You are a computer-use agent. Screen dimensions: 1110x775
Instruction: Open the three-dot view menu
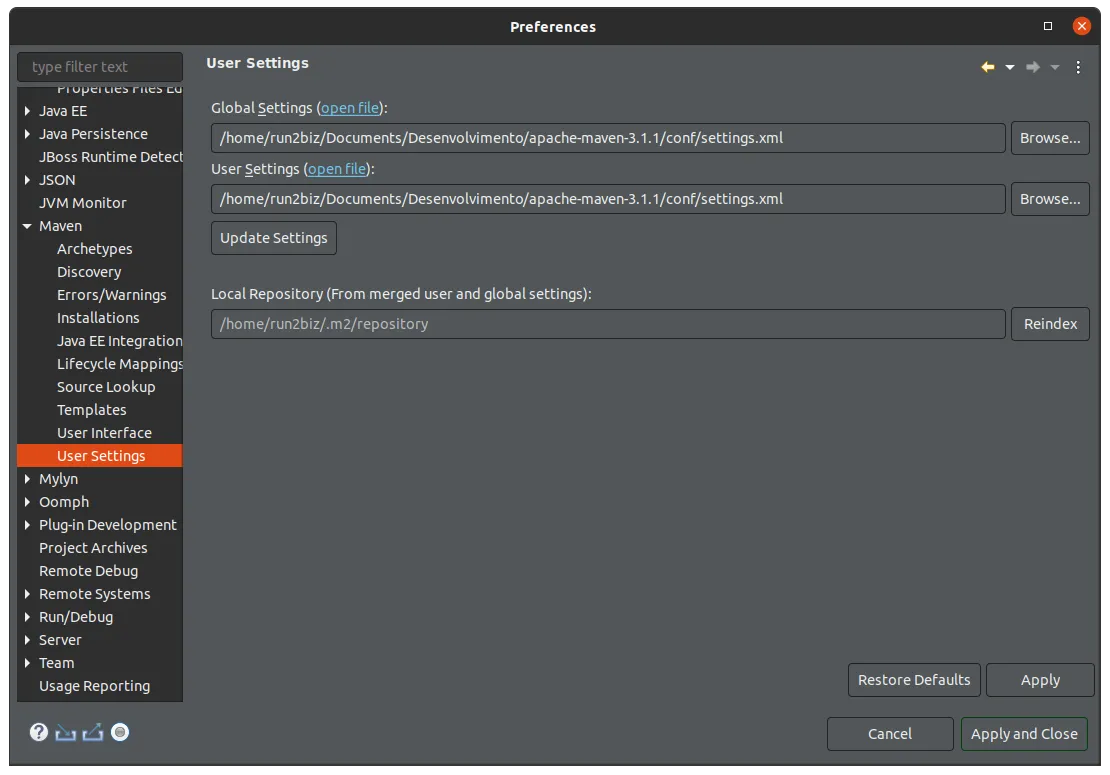pyautogui.click(x=1078, y=67)
